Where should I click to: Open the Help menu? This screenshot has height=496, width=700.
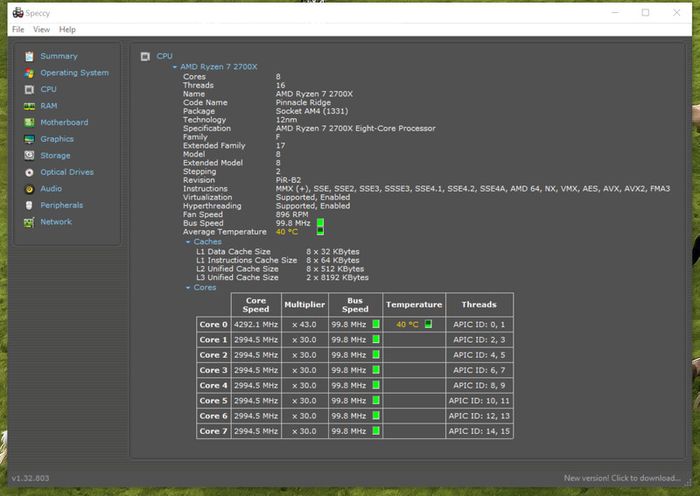pyautogui.click(x=67, y=29)
